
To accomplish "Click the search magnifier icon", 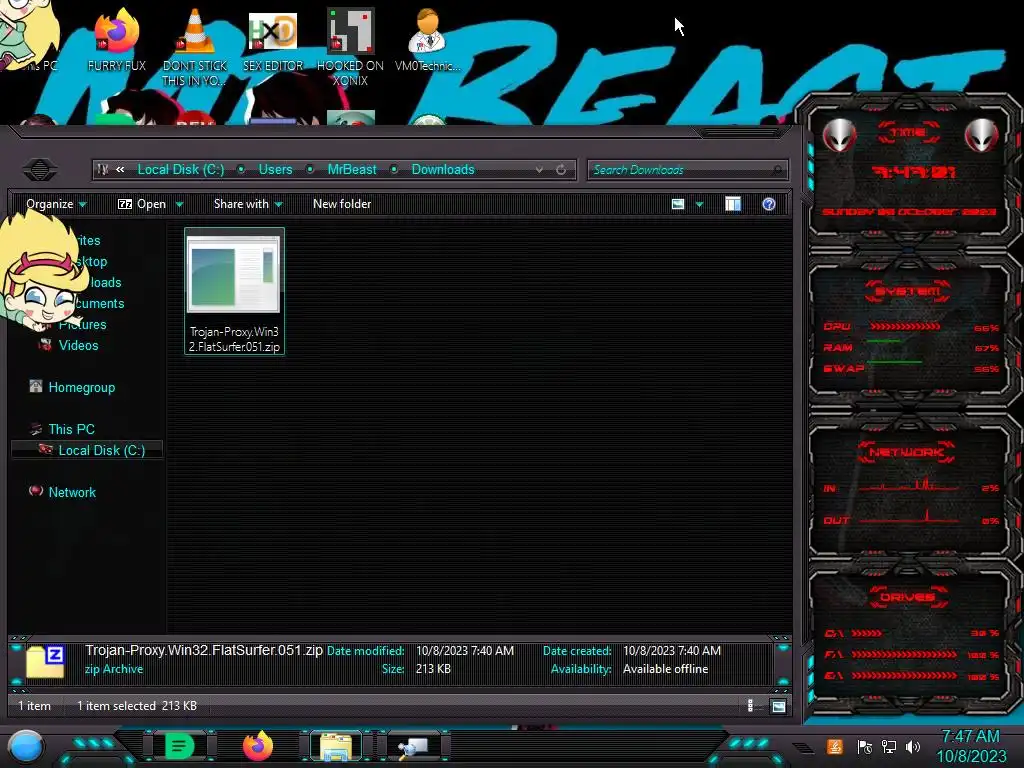I will (776, 170).
